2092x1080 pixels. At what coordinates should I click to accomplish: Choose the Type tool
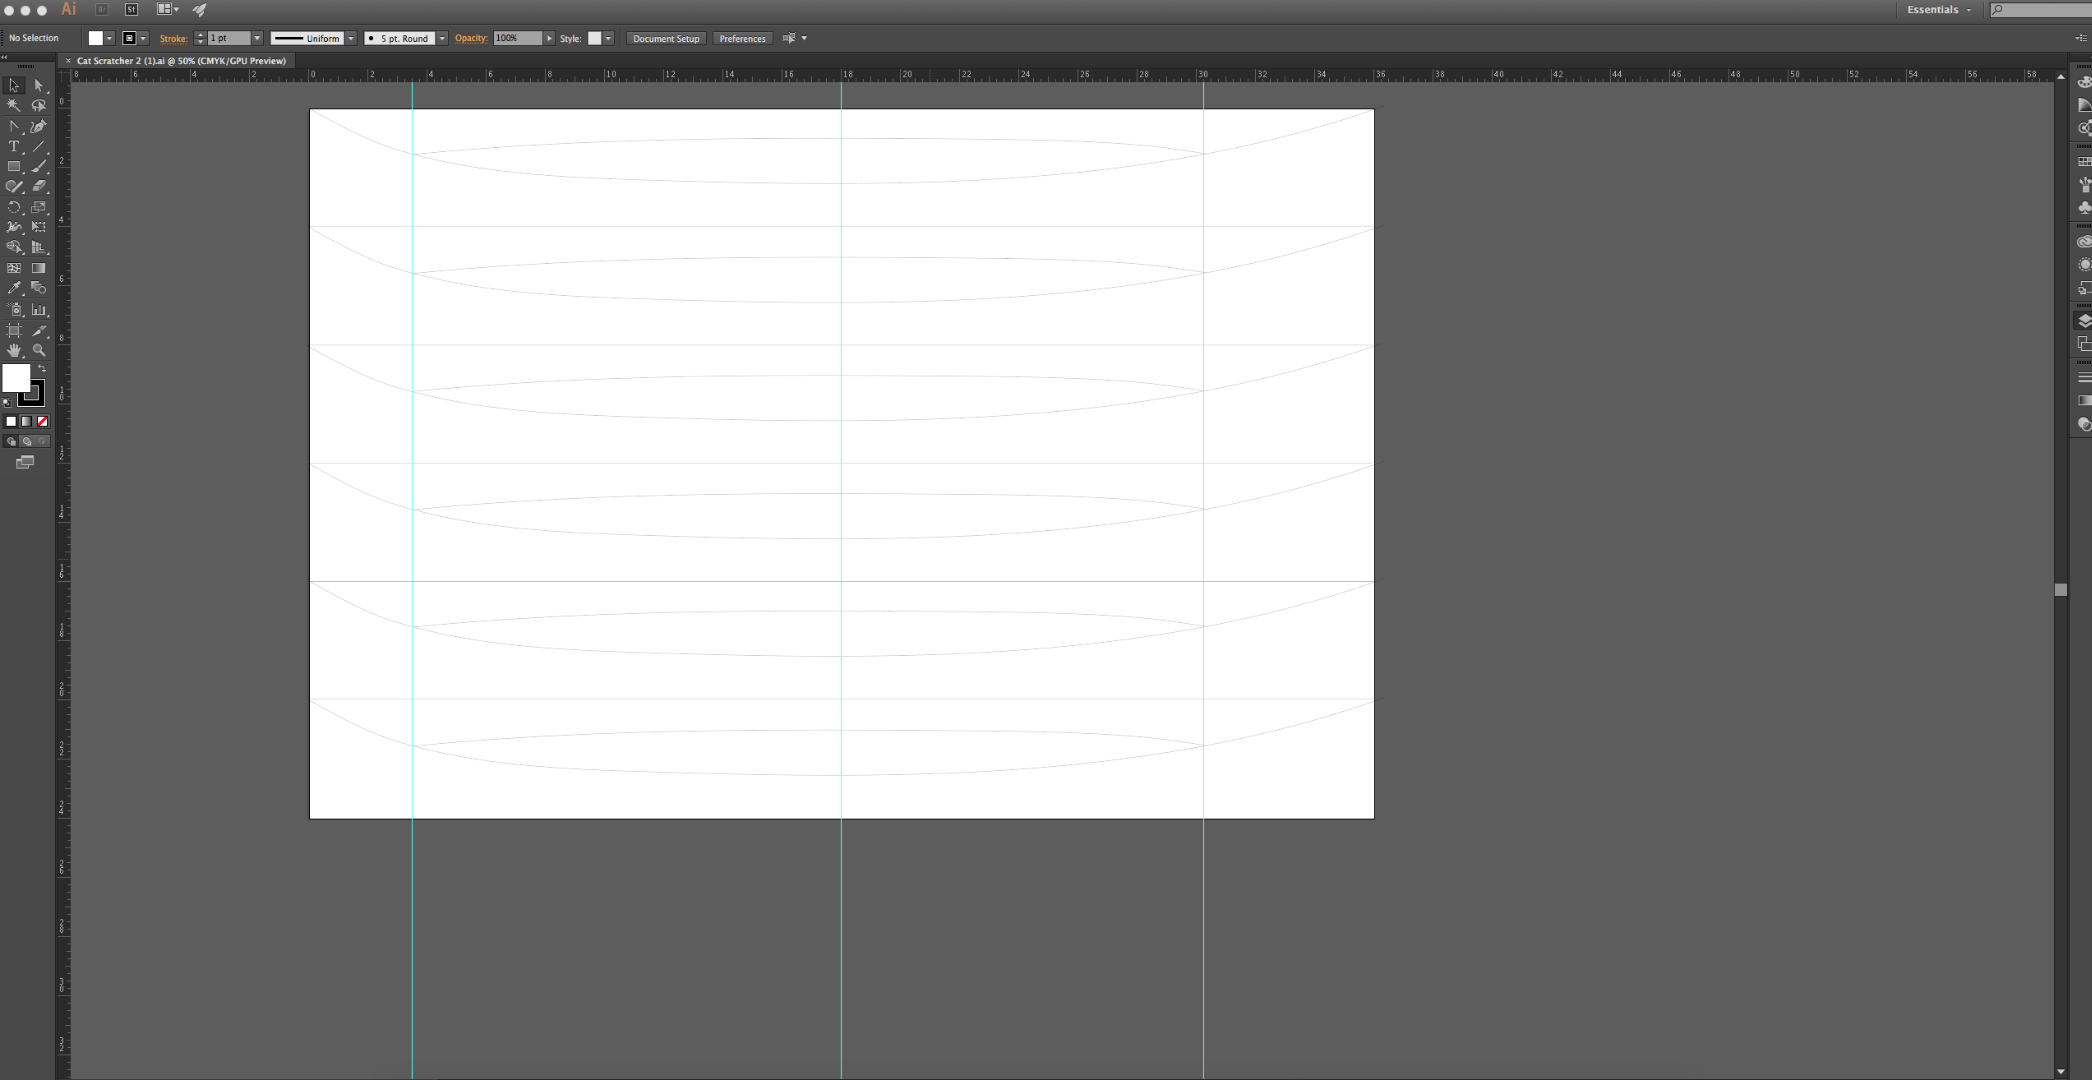coord(14,147)
